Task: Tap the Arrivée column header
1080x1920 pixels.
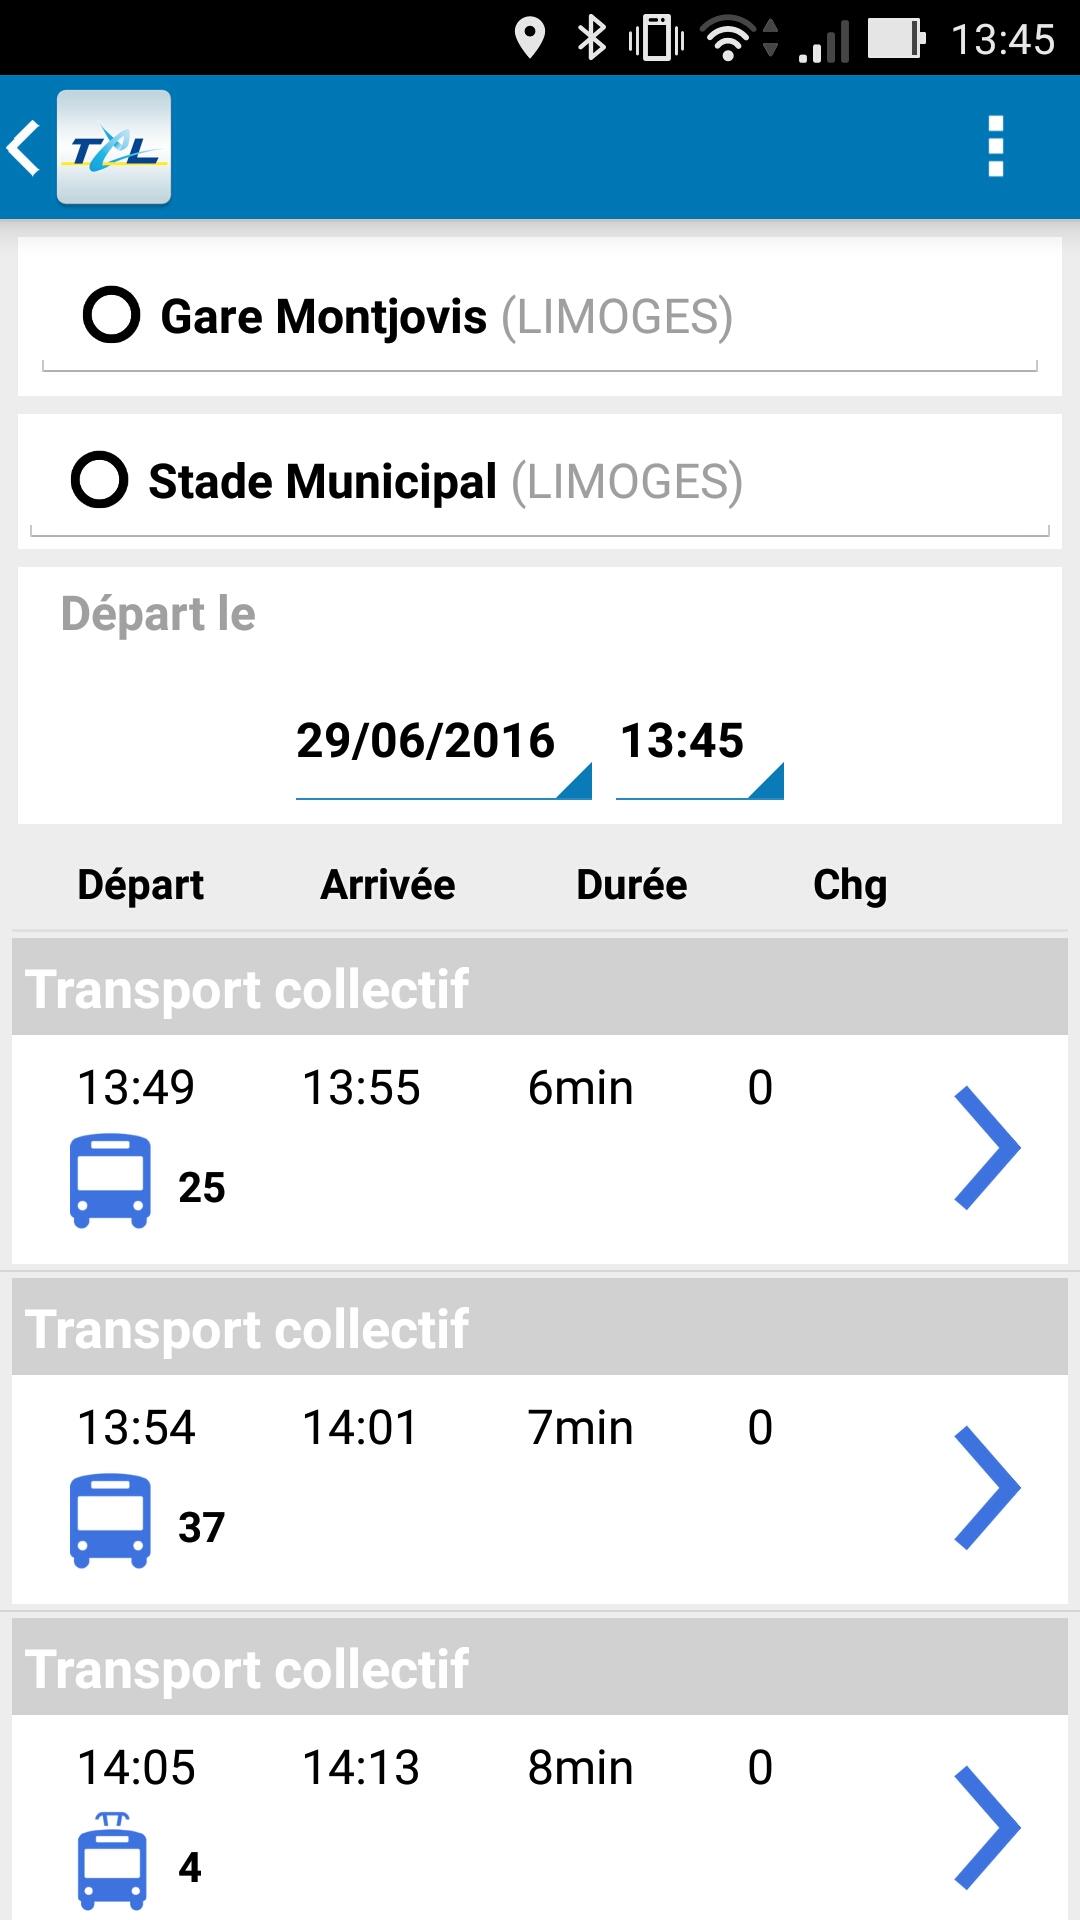Action: tap(388, 885)
